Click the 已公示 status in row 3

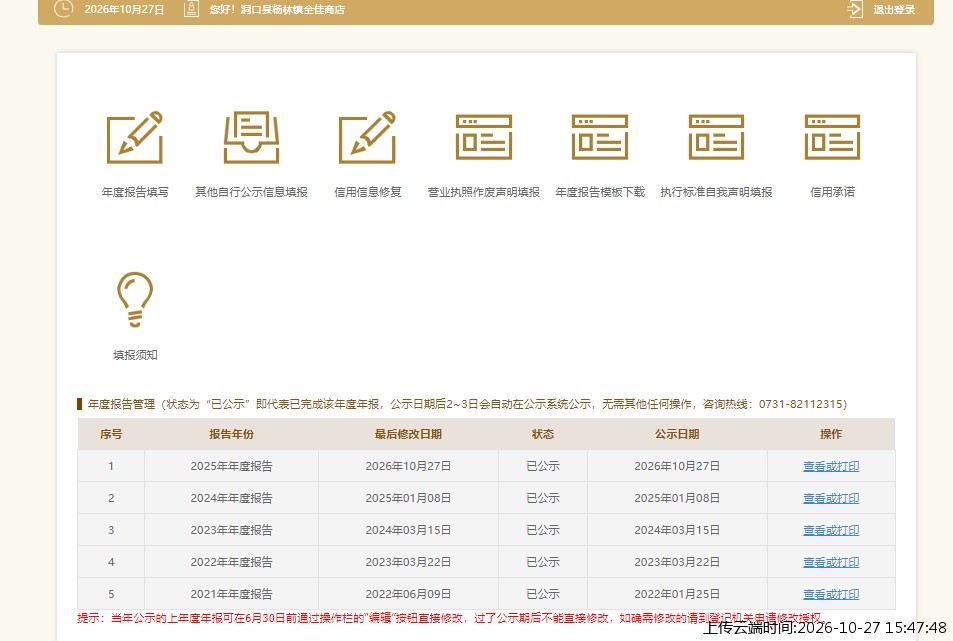click(x=543, y=530)
